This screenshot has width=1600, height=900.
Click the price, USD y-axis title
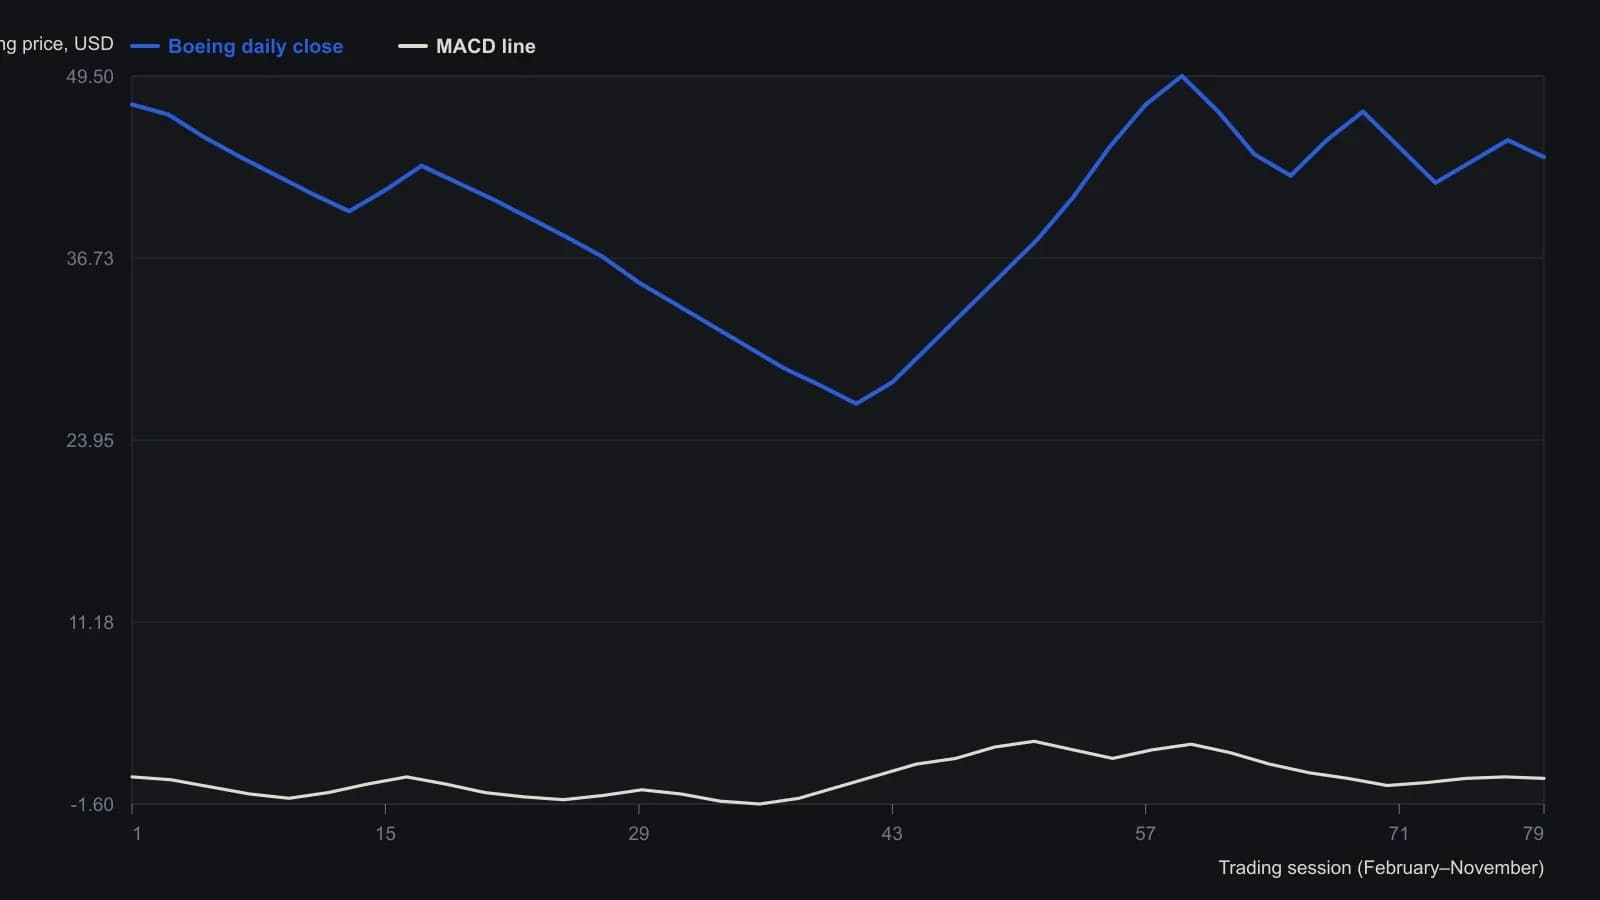click(x=57, y=44)
